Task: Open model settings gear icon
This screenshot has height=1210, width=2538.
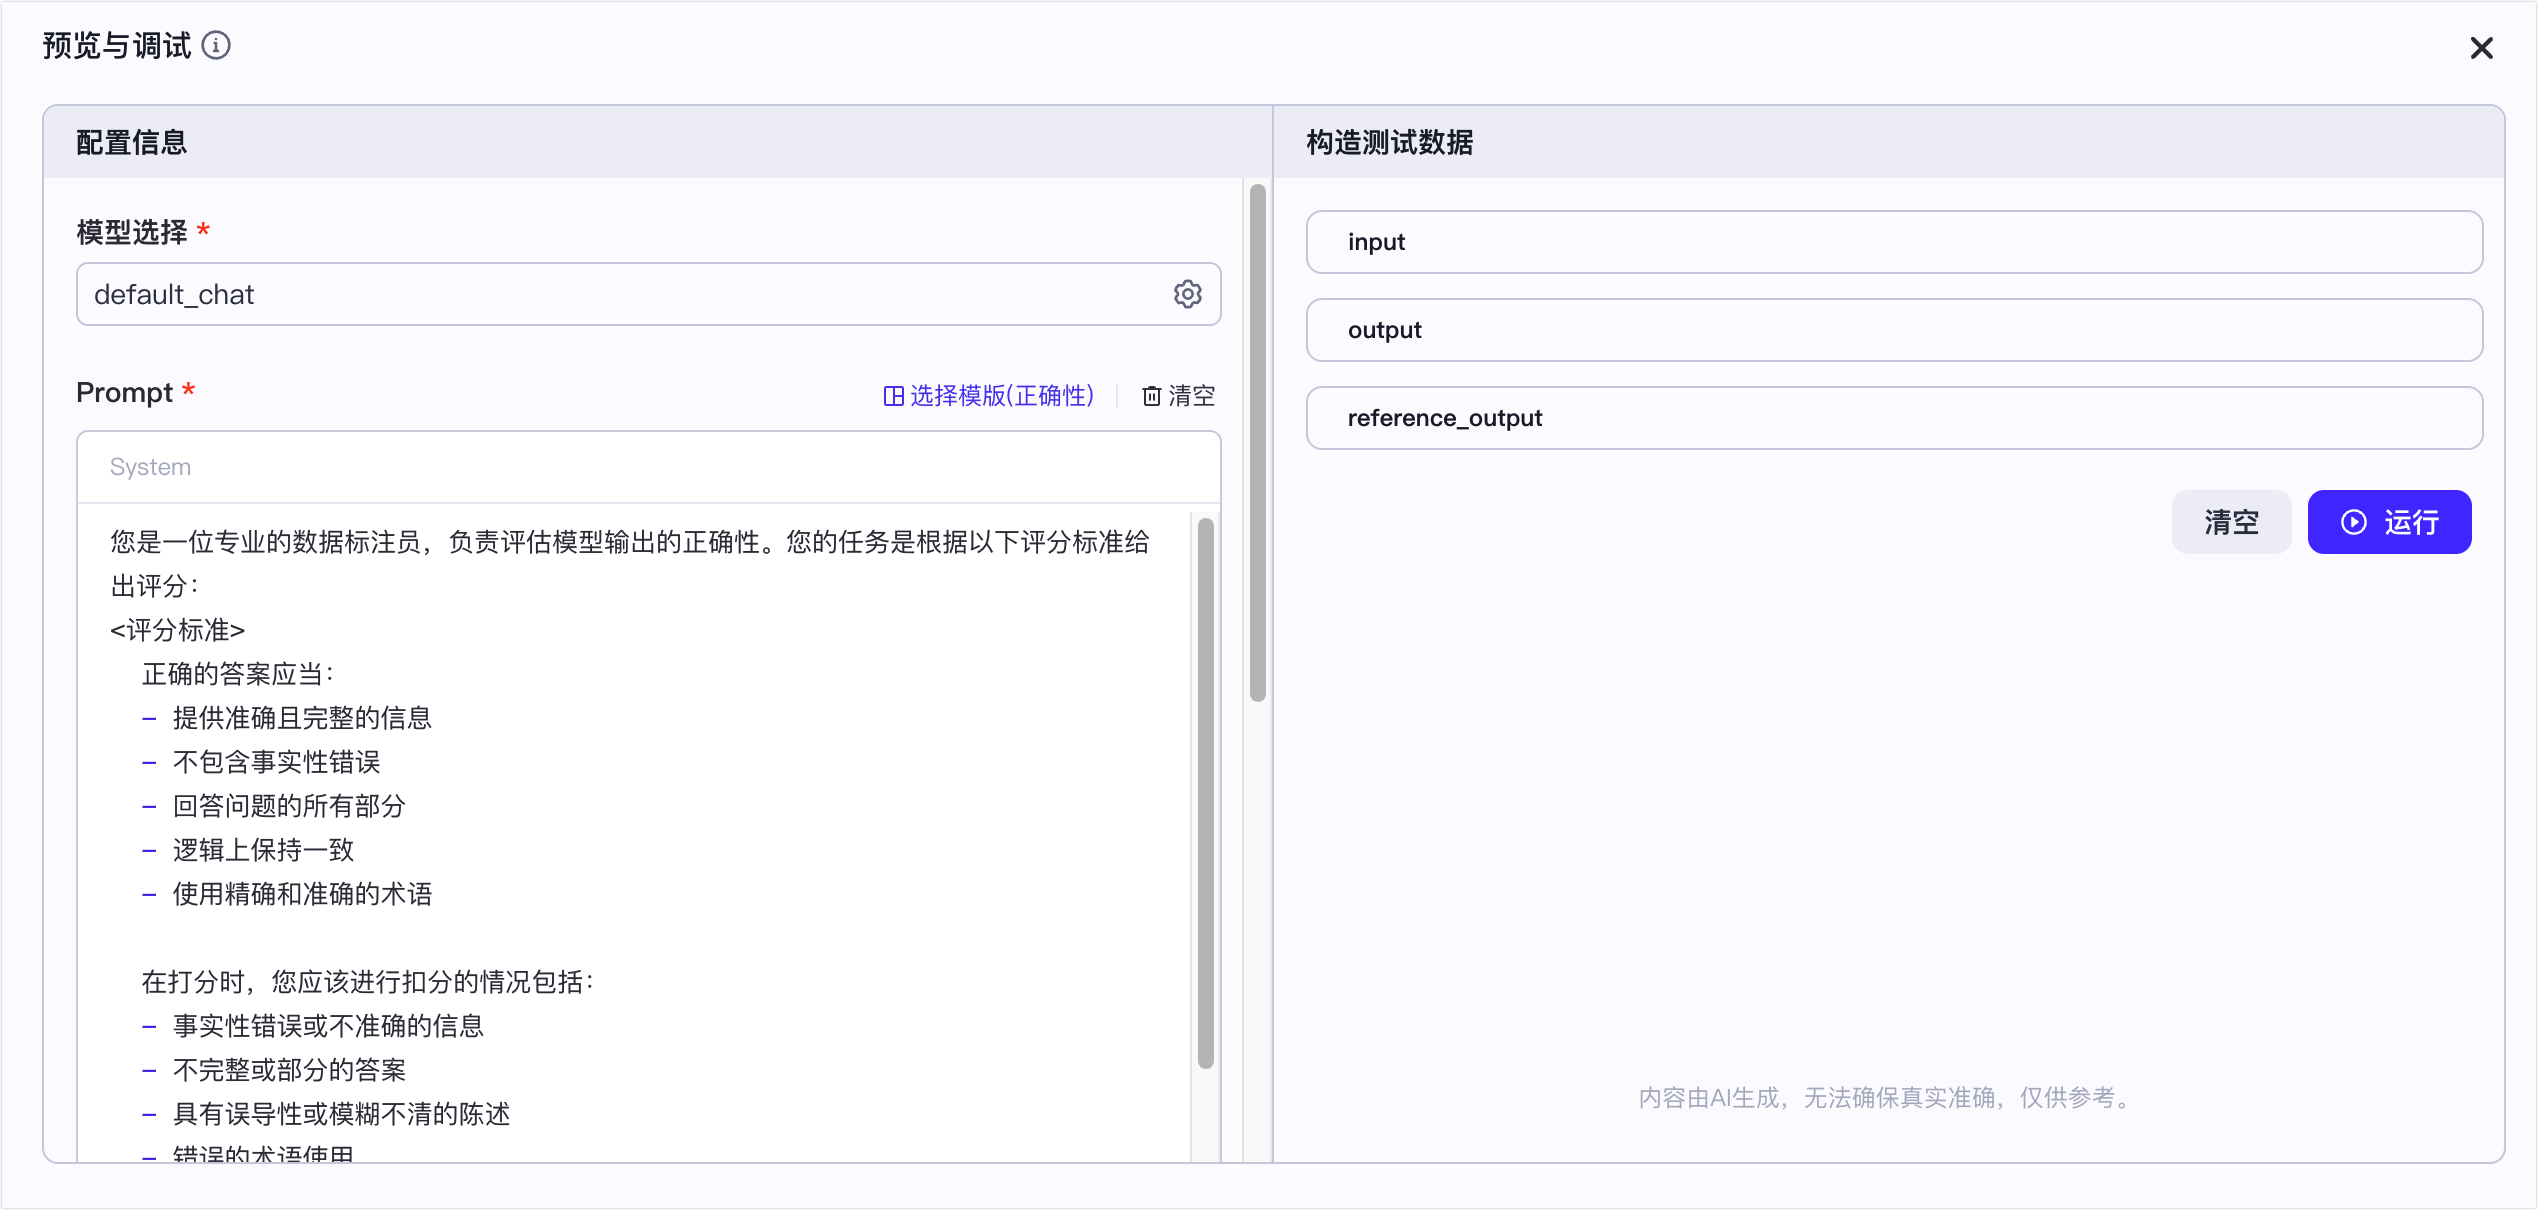Action: click(1187, 294)
